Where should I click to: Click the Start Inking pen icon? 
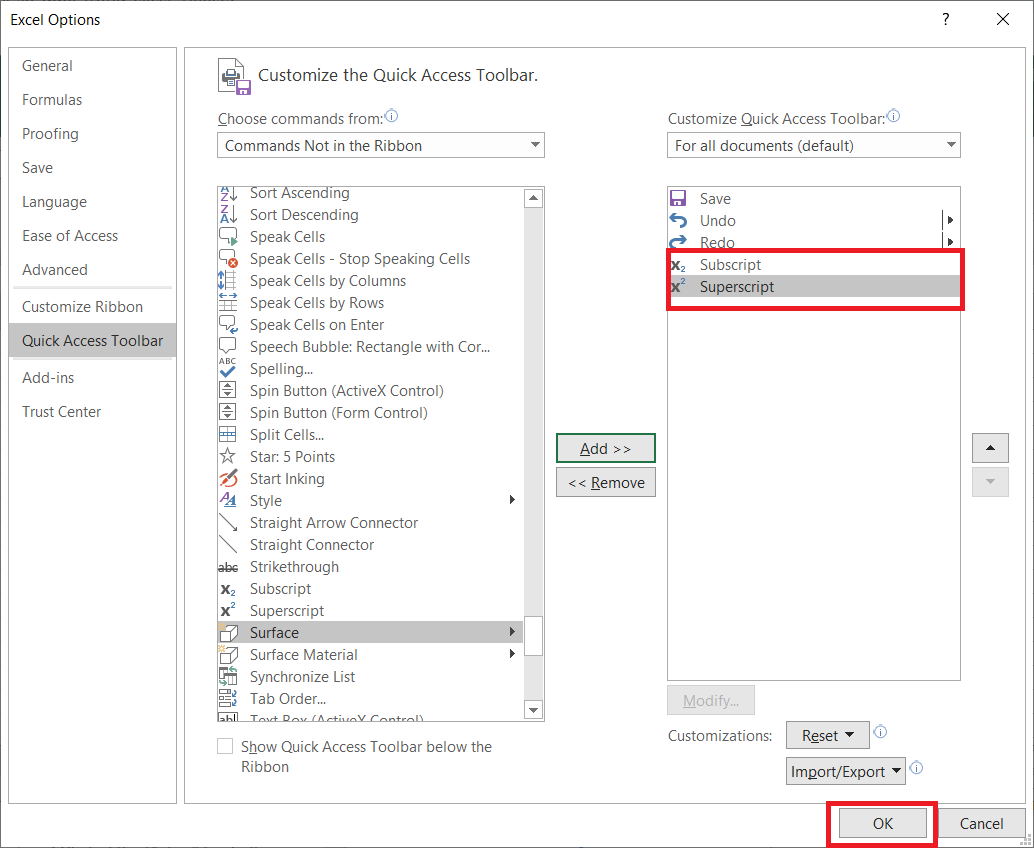click(228, 478)
